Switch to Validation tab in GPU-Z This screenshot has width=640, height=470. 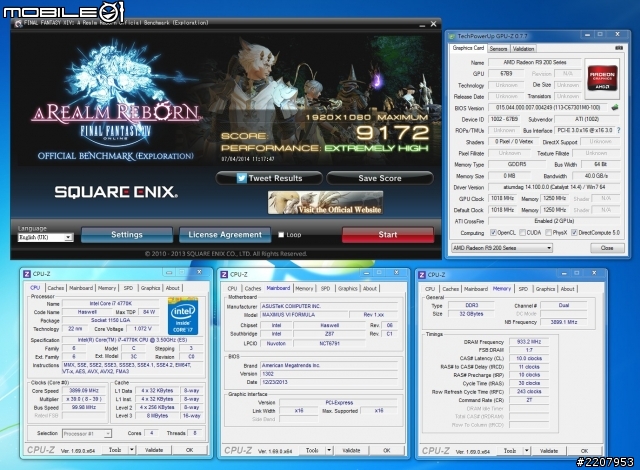(x=523, y=49)
